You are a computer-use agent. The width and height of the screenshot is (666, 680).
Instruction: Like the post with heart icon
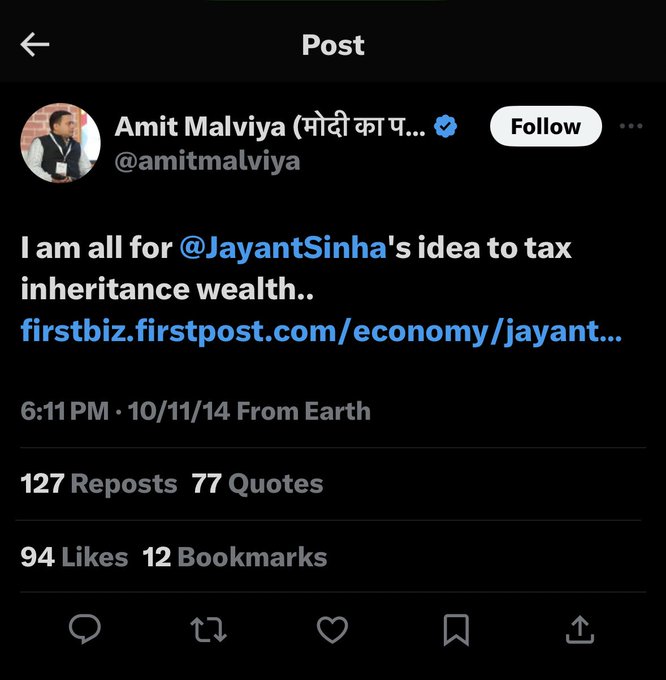coord(332,628)
